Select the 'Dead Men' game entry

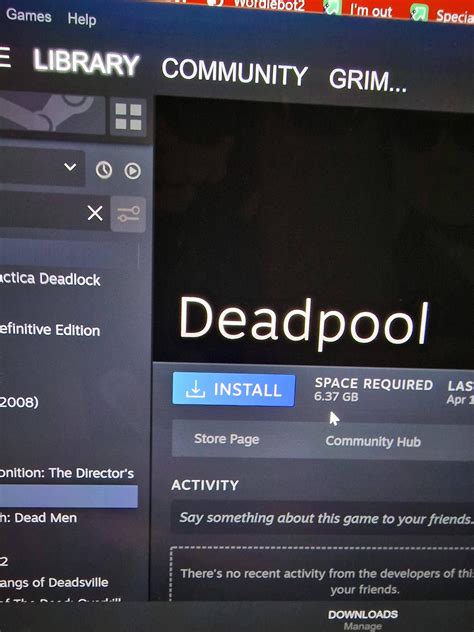(38, 518)
